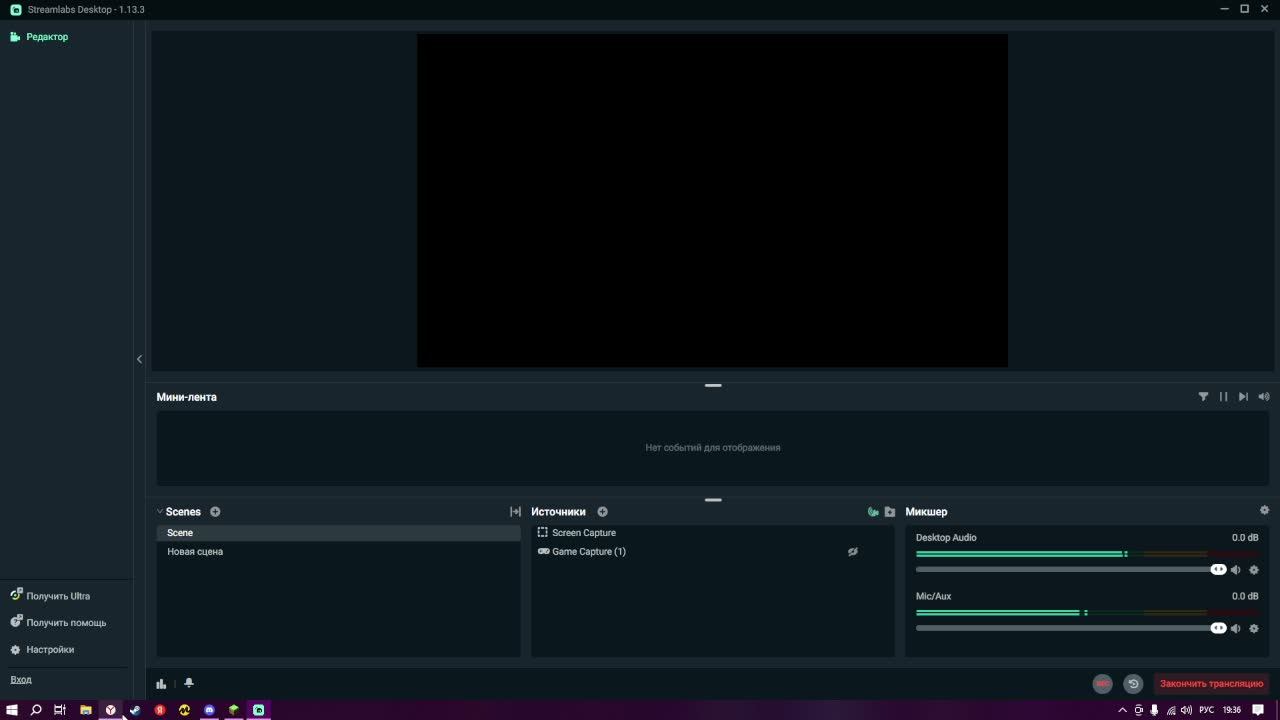Open the Редактор (Editor) sidebar tab
Image resolution: width=1280 pixels, height=720 pixels.
click(x=39, y=37)
